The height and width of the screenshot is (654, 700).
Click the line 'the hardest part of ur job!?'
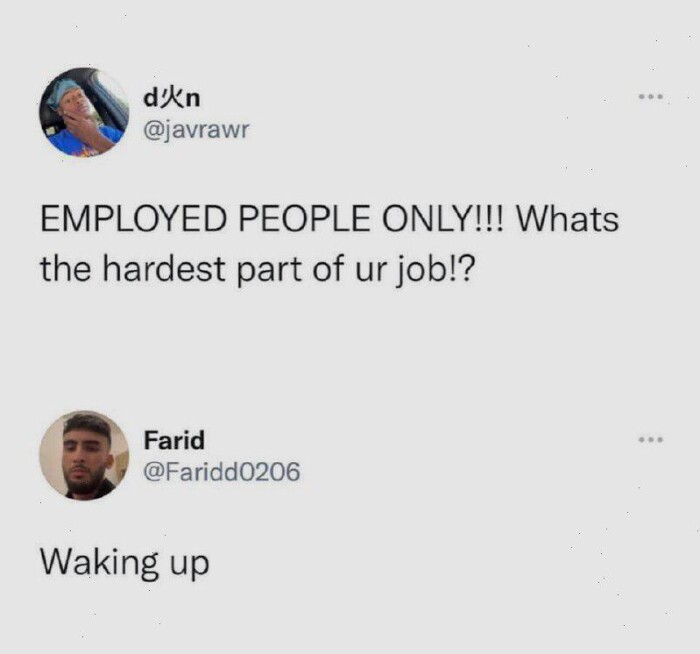(x=256, y=269)
